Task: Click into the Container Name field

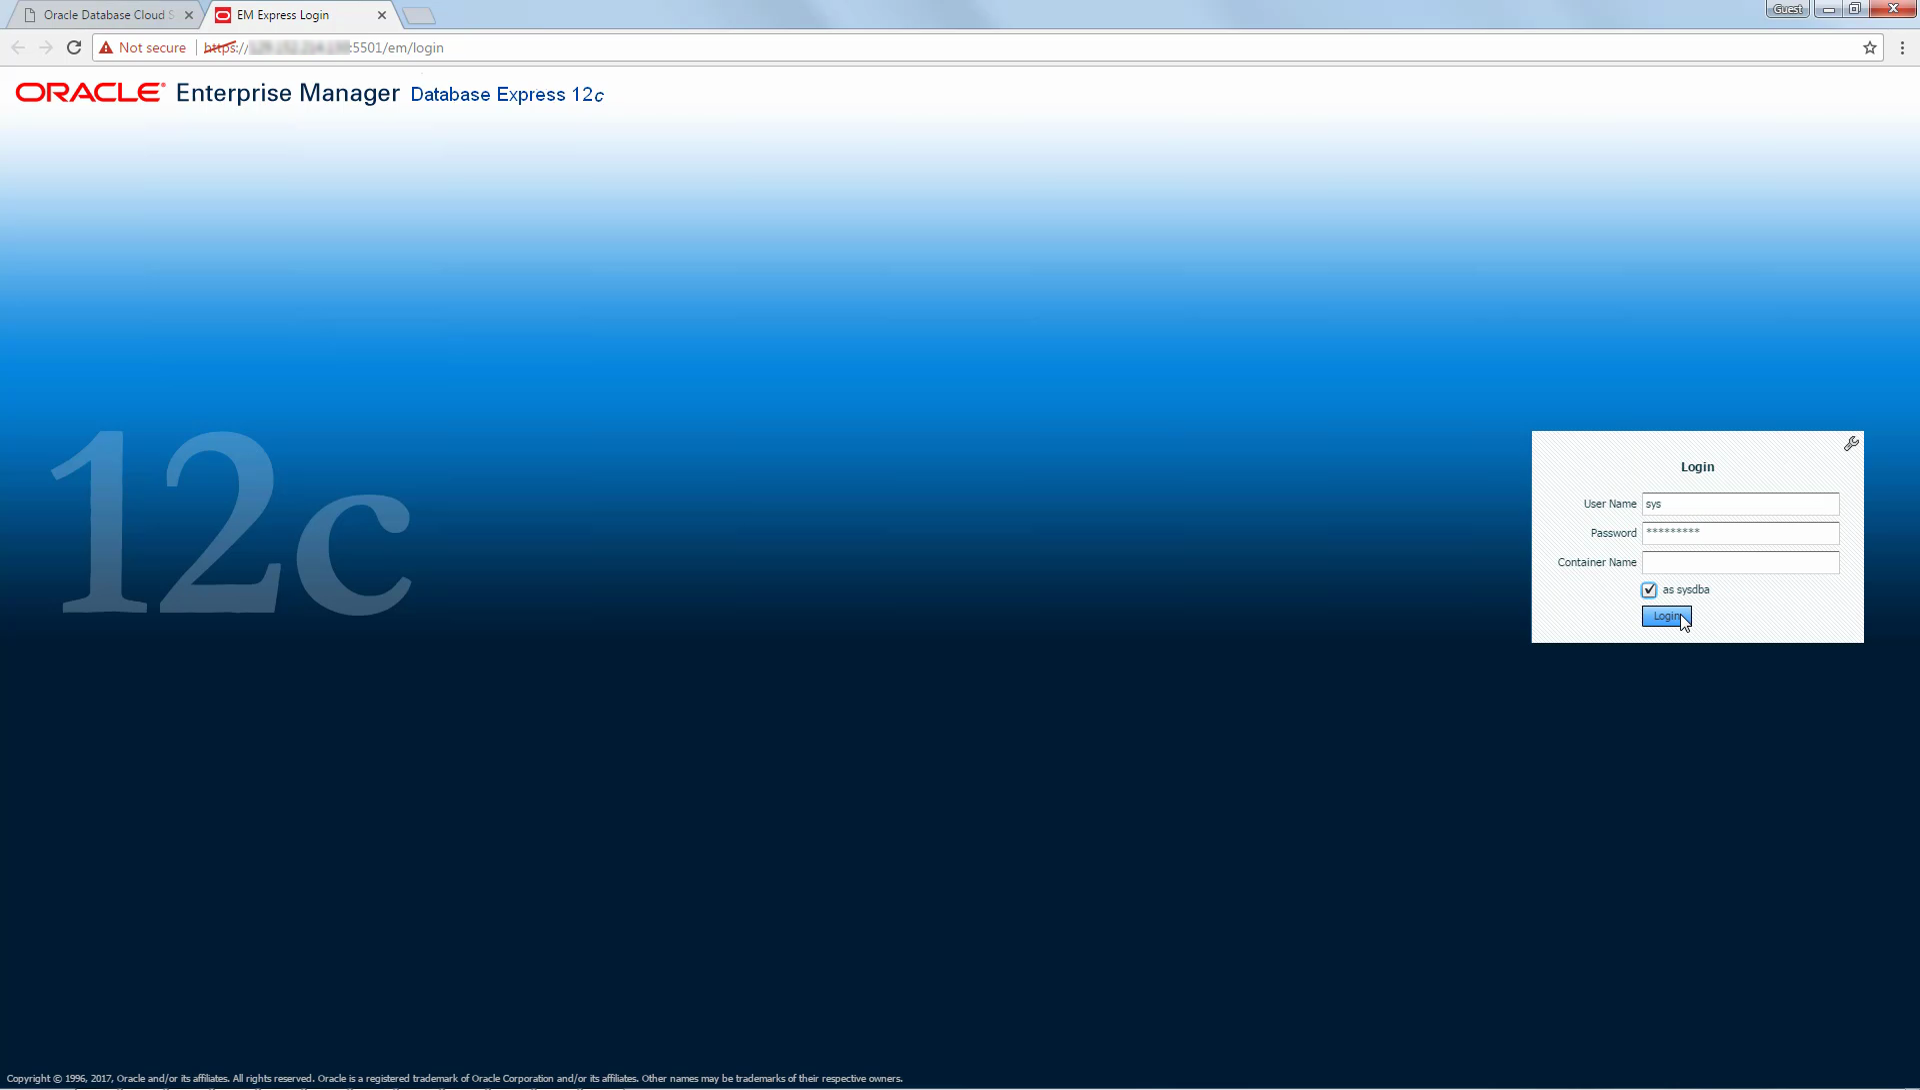Action: (1740, 562)
